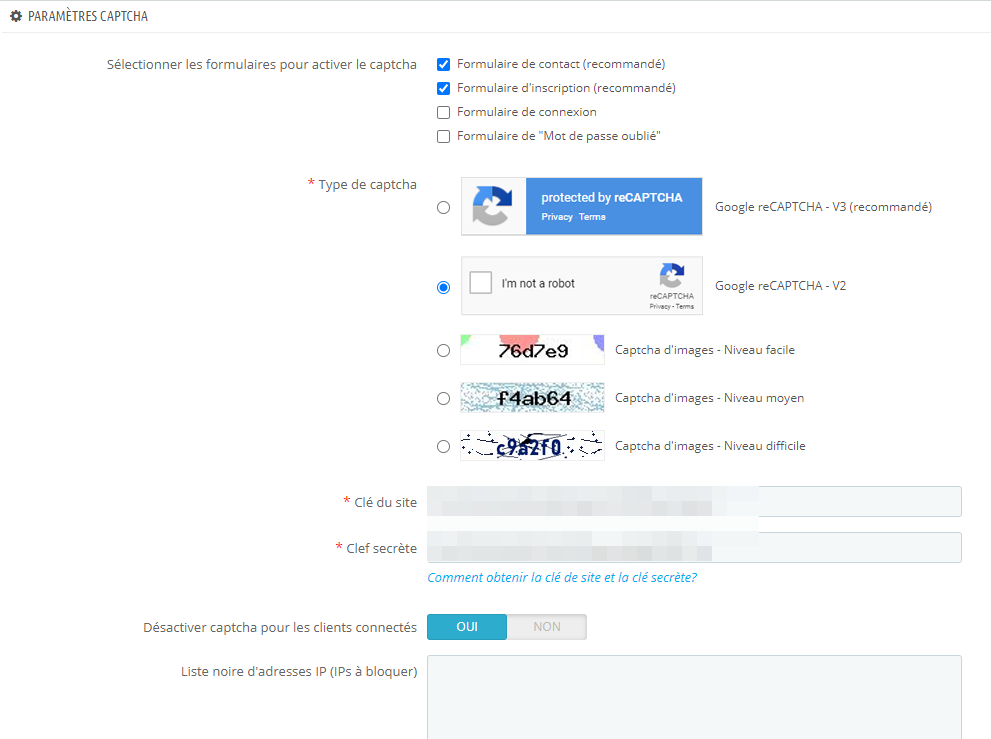Screen dimensions: 991x739
Task: Click the reCAPTCHA logo in the V2 preview
Action: point(671,276)
